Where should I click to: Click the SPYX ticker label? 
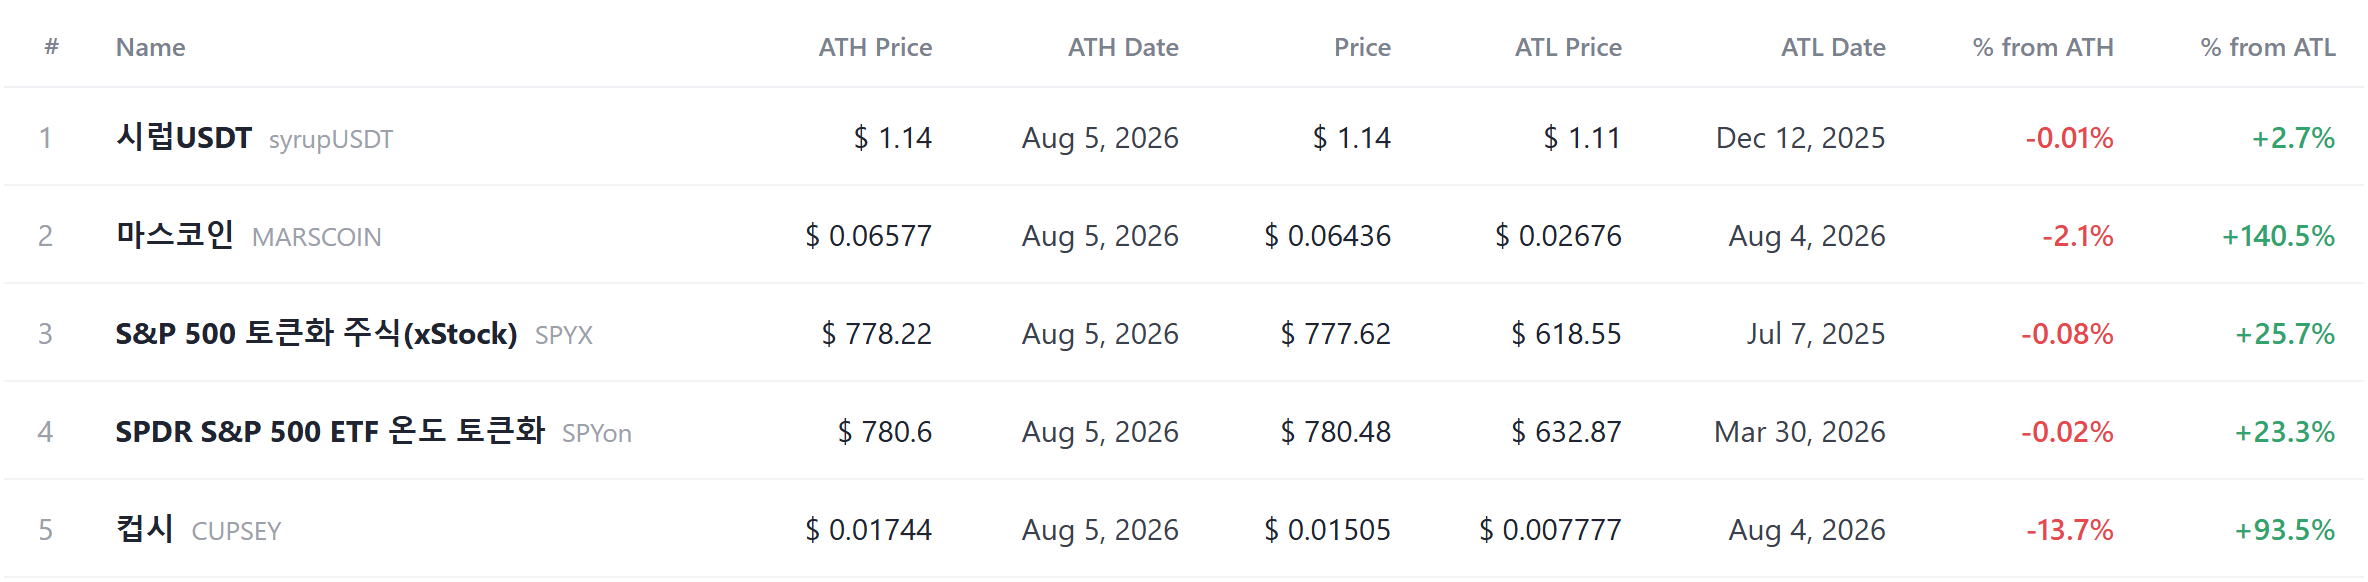(x=564, y=335)
